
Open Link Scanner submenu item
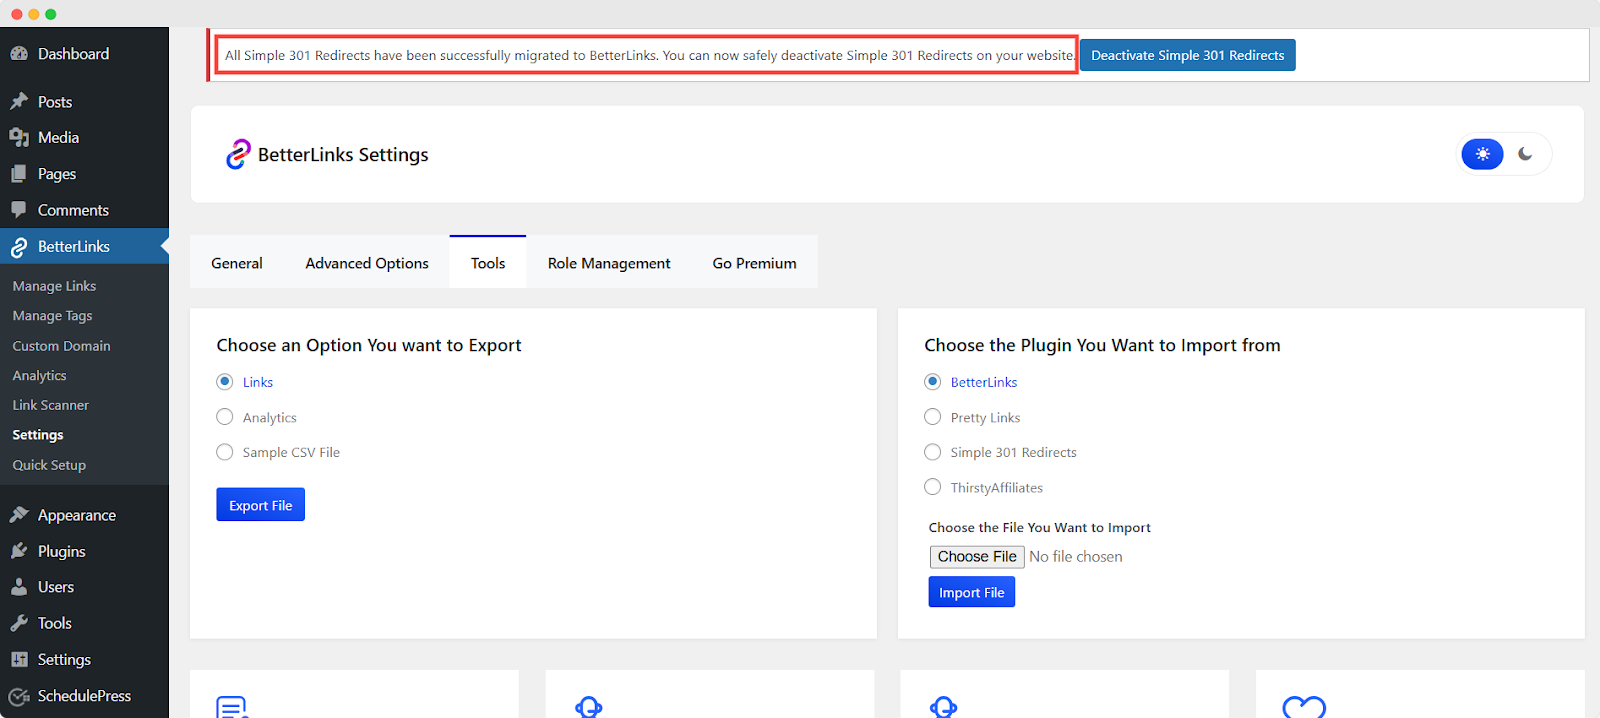pos(51,405)
